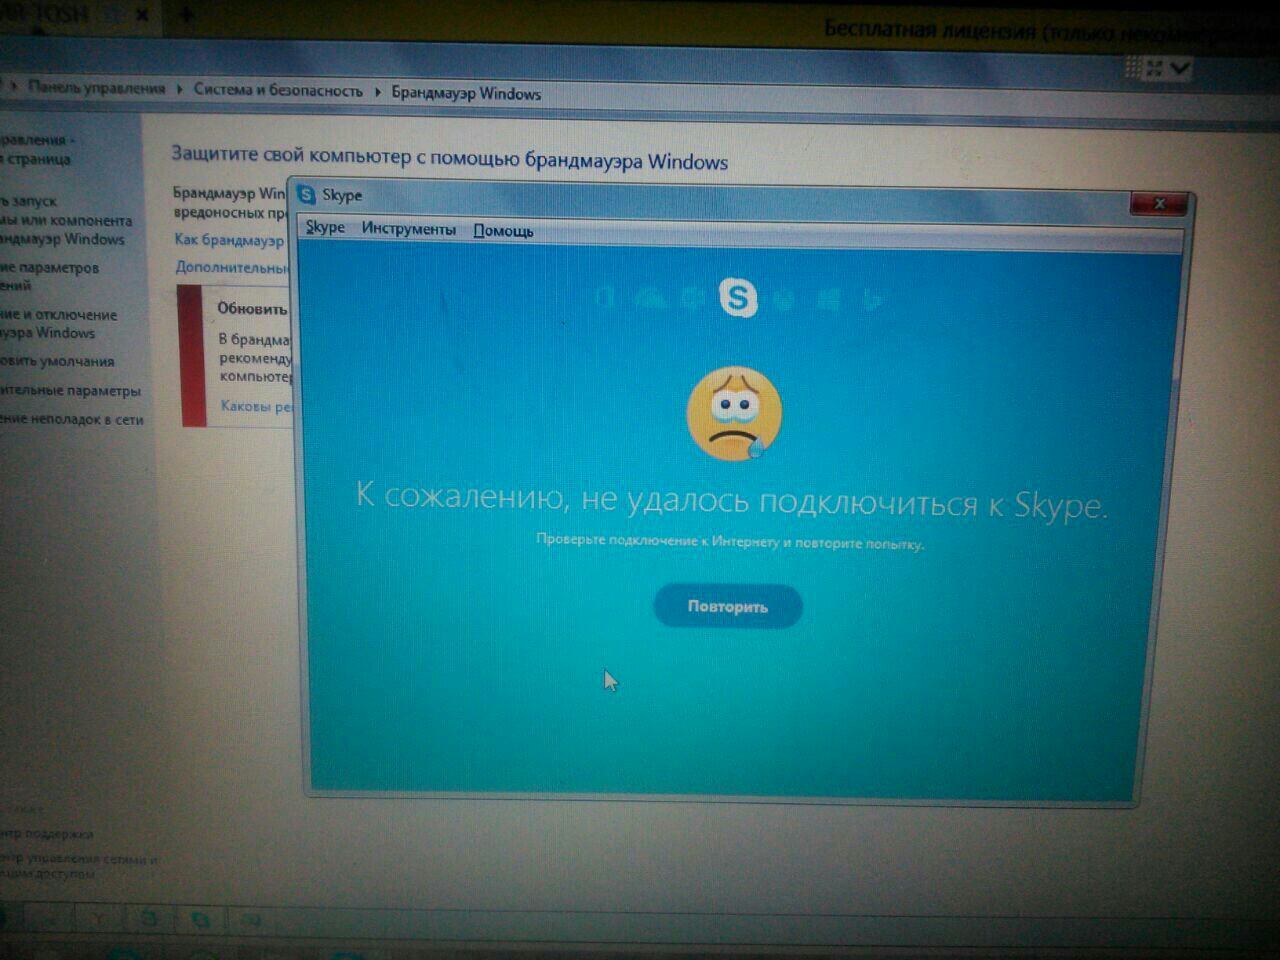The width and height of the screenshot is (1280, 960).
Task: Click the chevron arrow at top right
Action: [x=1180, y=69]
